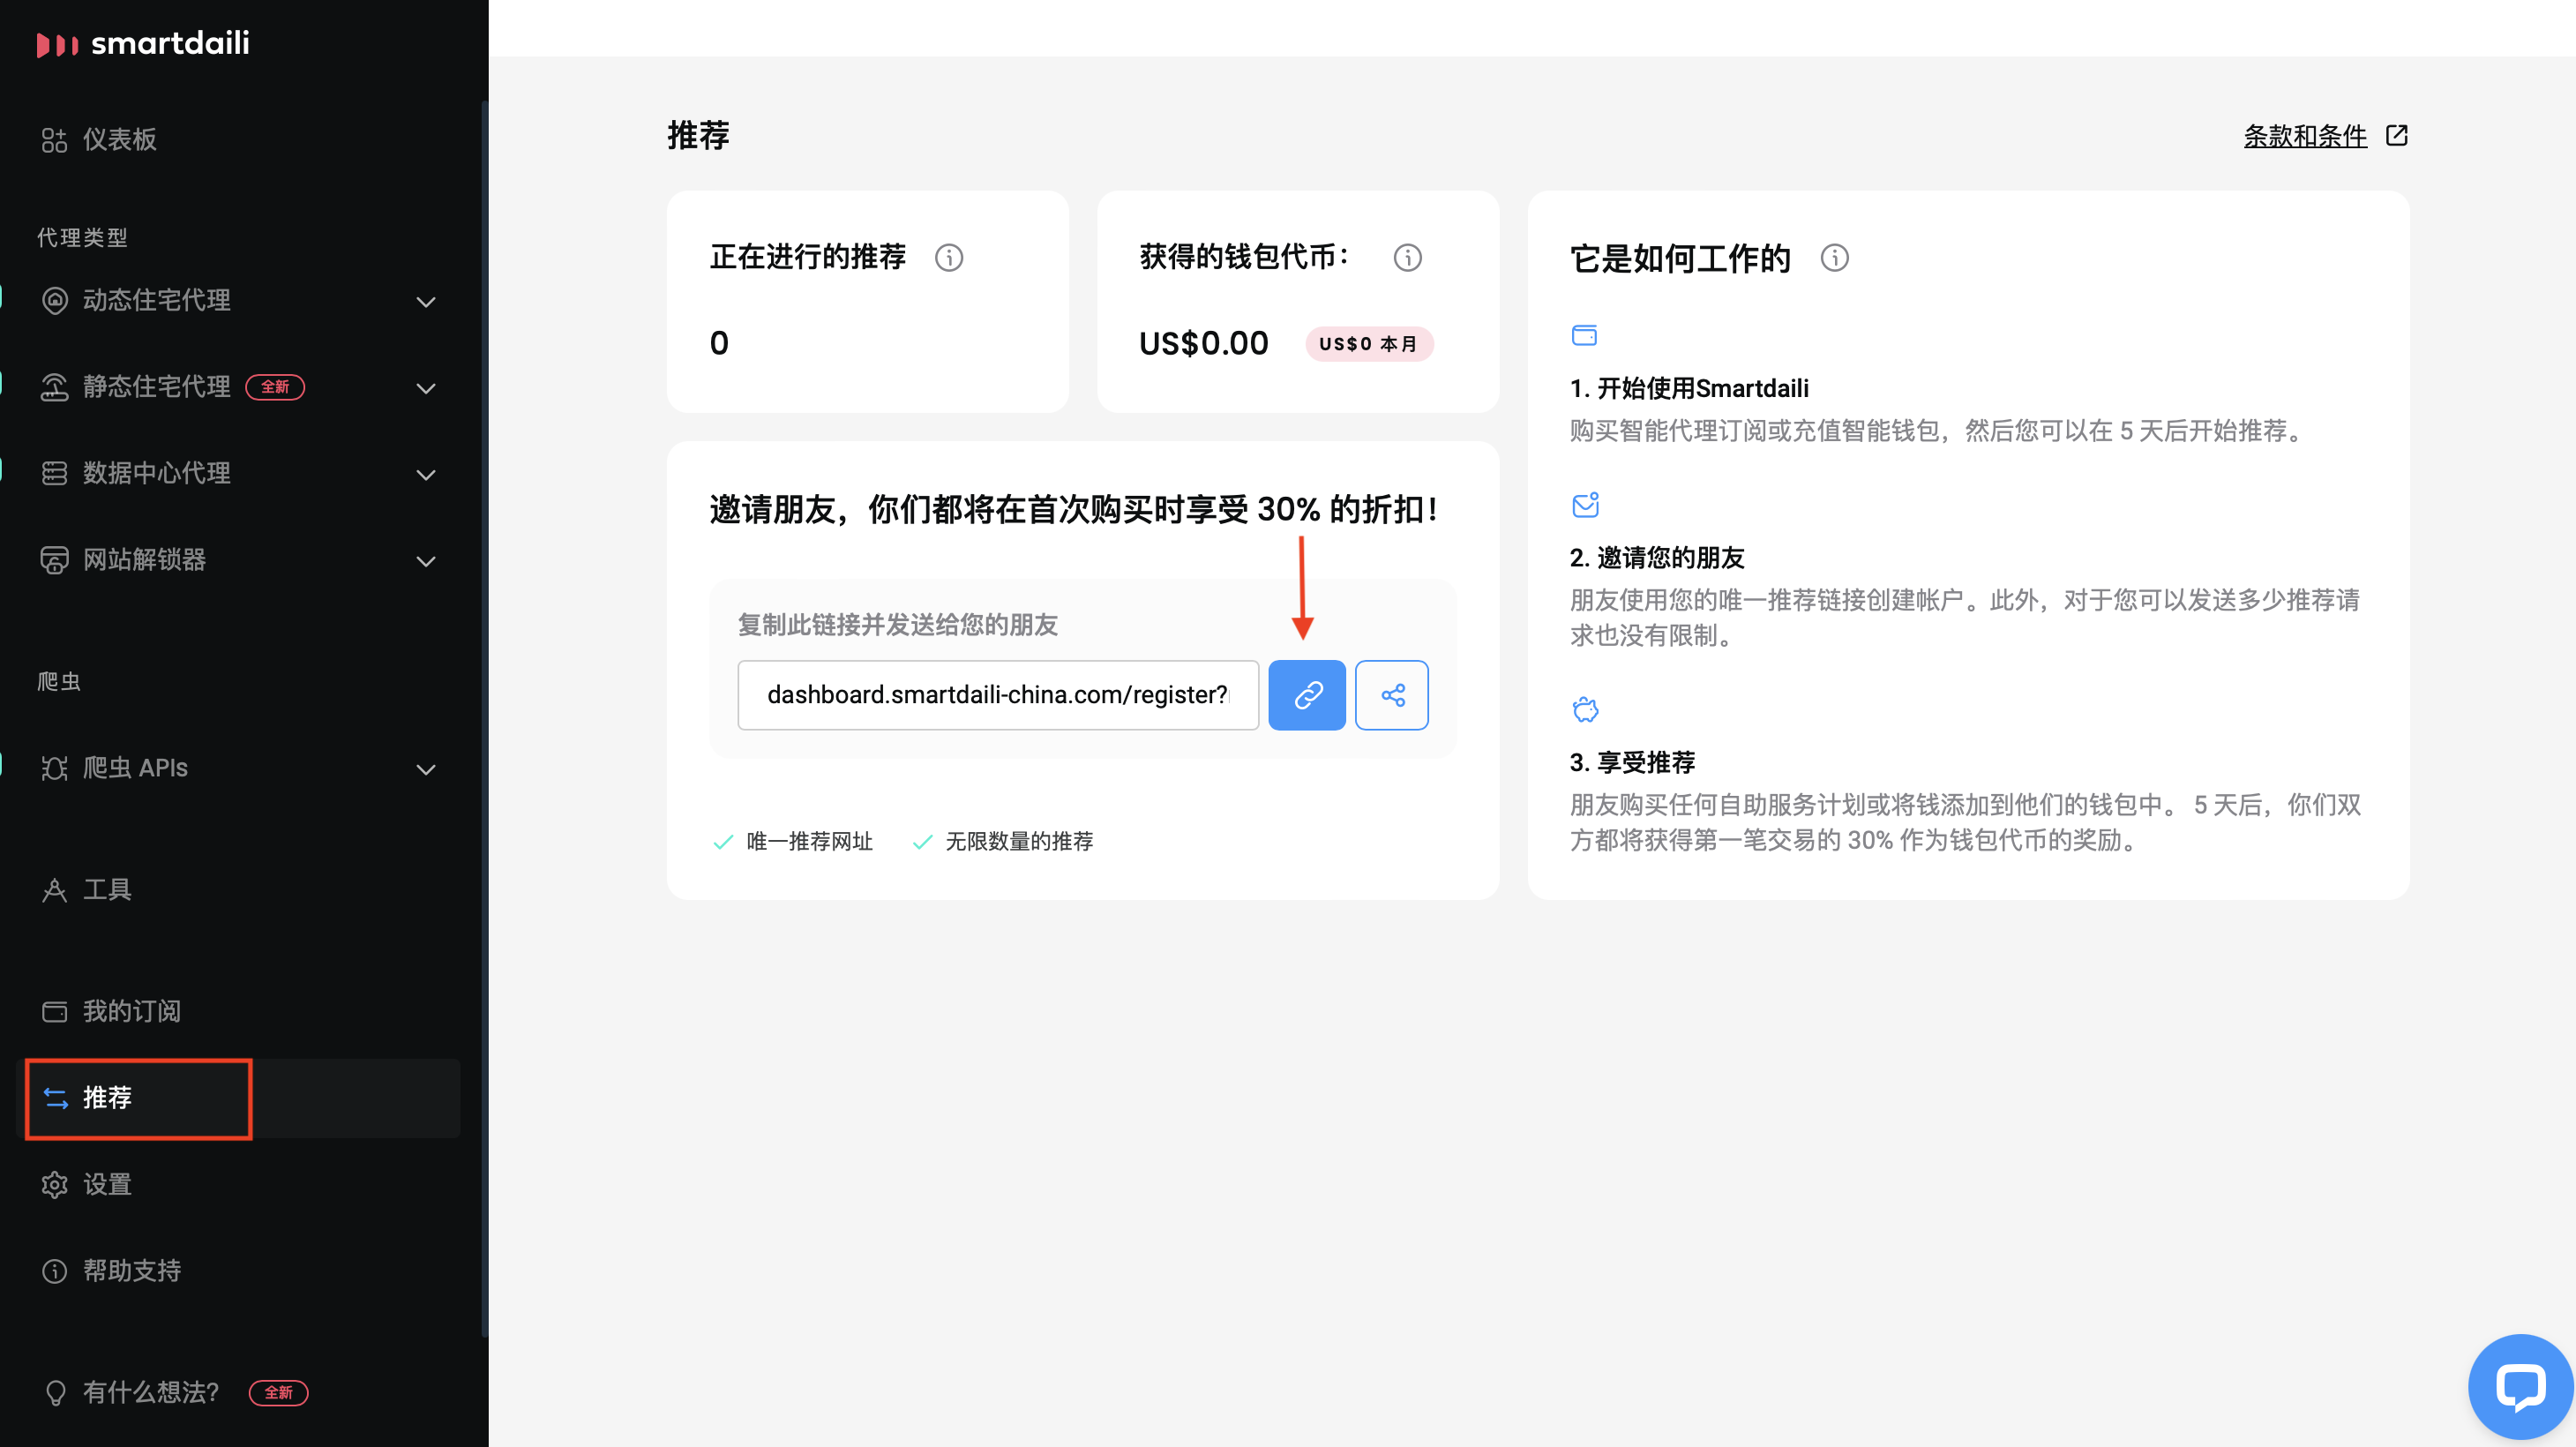Click the 设置 gear icon

pos(54,1184)
